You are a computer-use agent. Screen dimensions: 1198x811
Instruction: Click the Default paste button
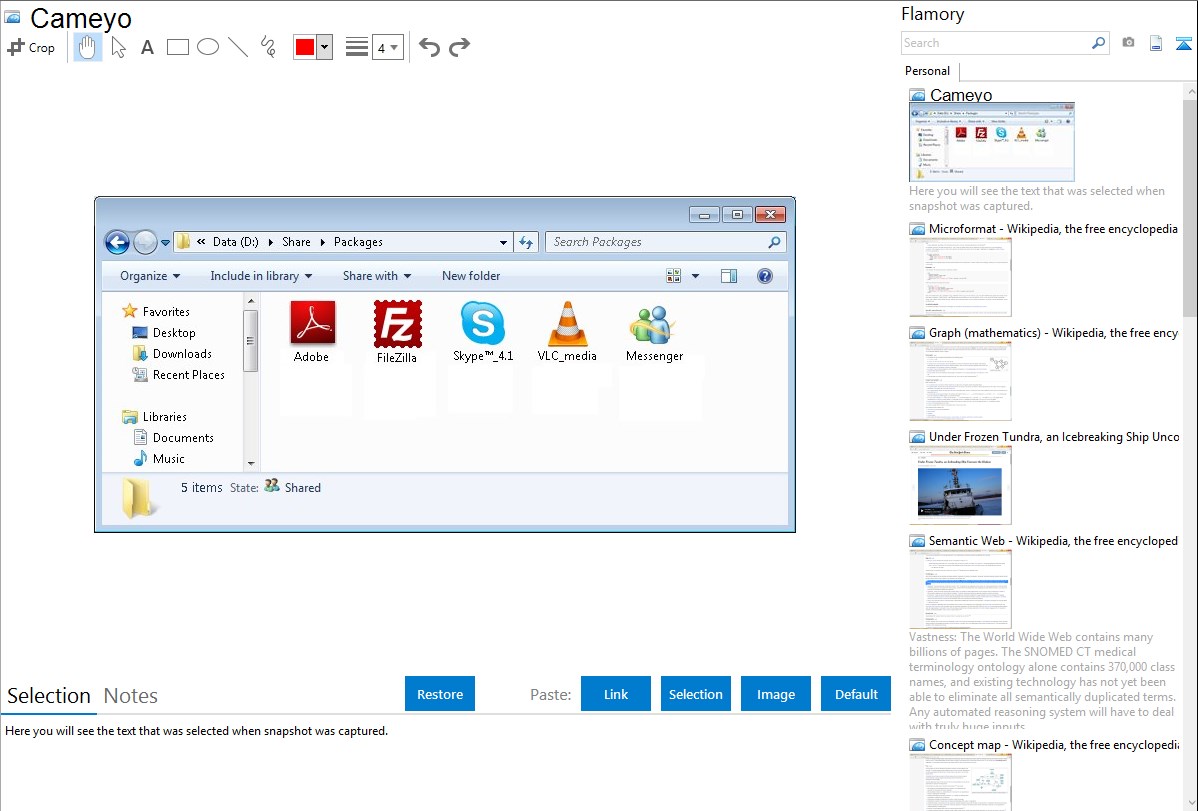click(856, 694)
